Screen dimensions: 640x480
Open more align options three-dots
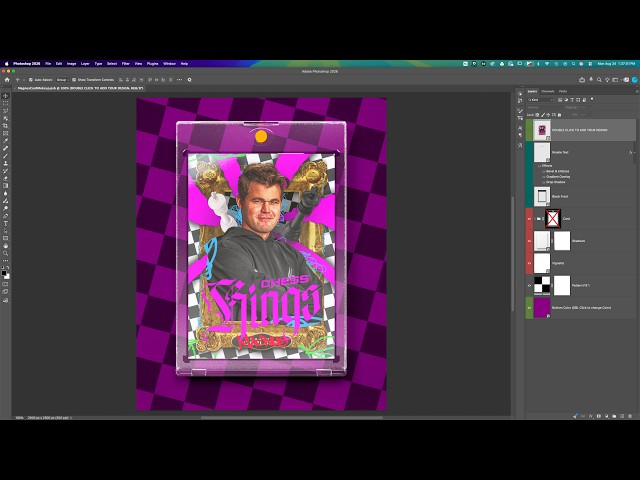pos(179,80)
